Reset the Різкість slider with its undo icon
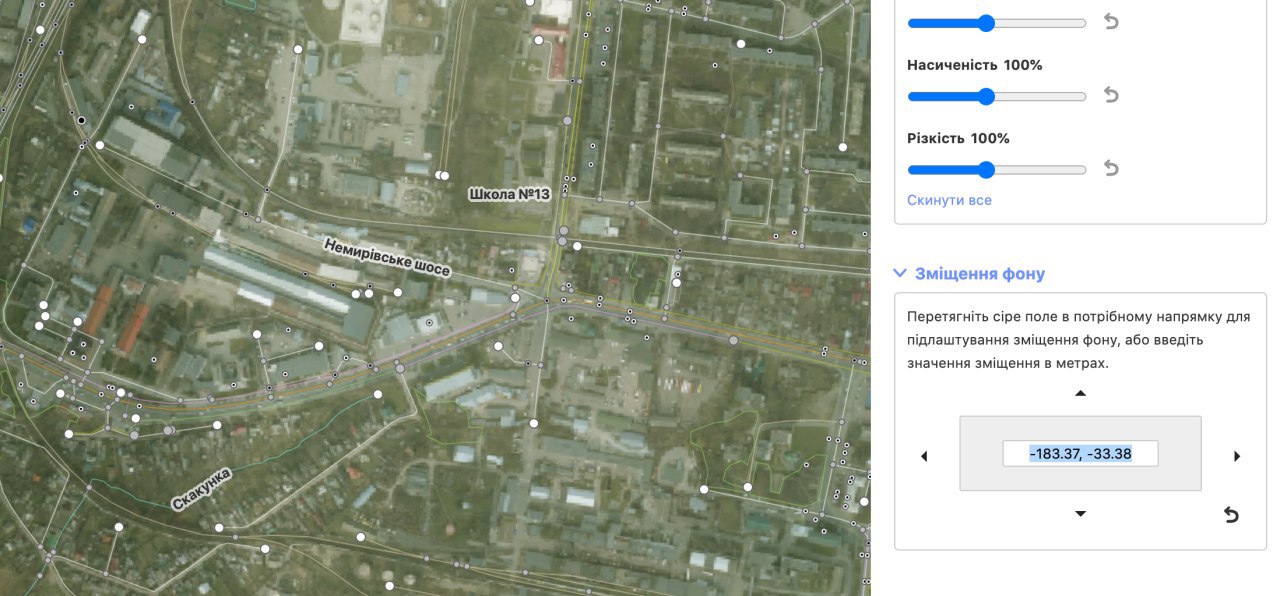Screen dimensions: 1280x596 (x=1111, y=169)
